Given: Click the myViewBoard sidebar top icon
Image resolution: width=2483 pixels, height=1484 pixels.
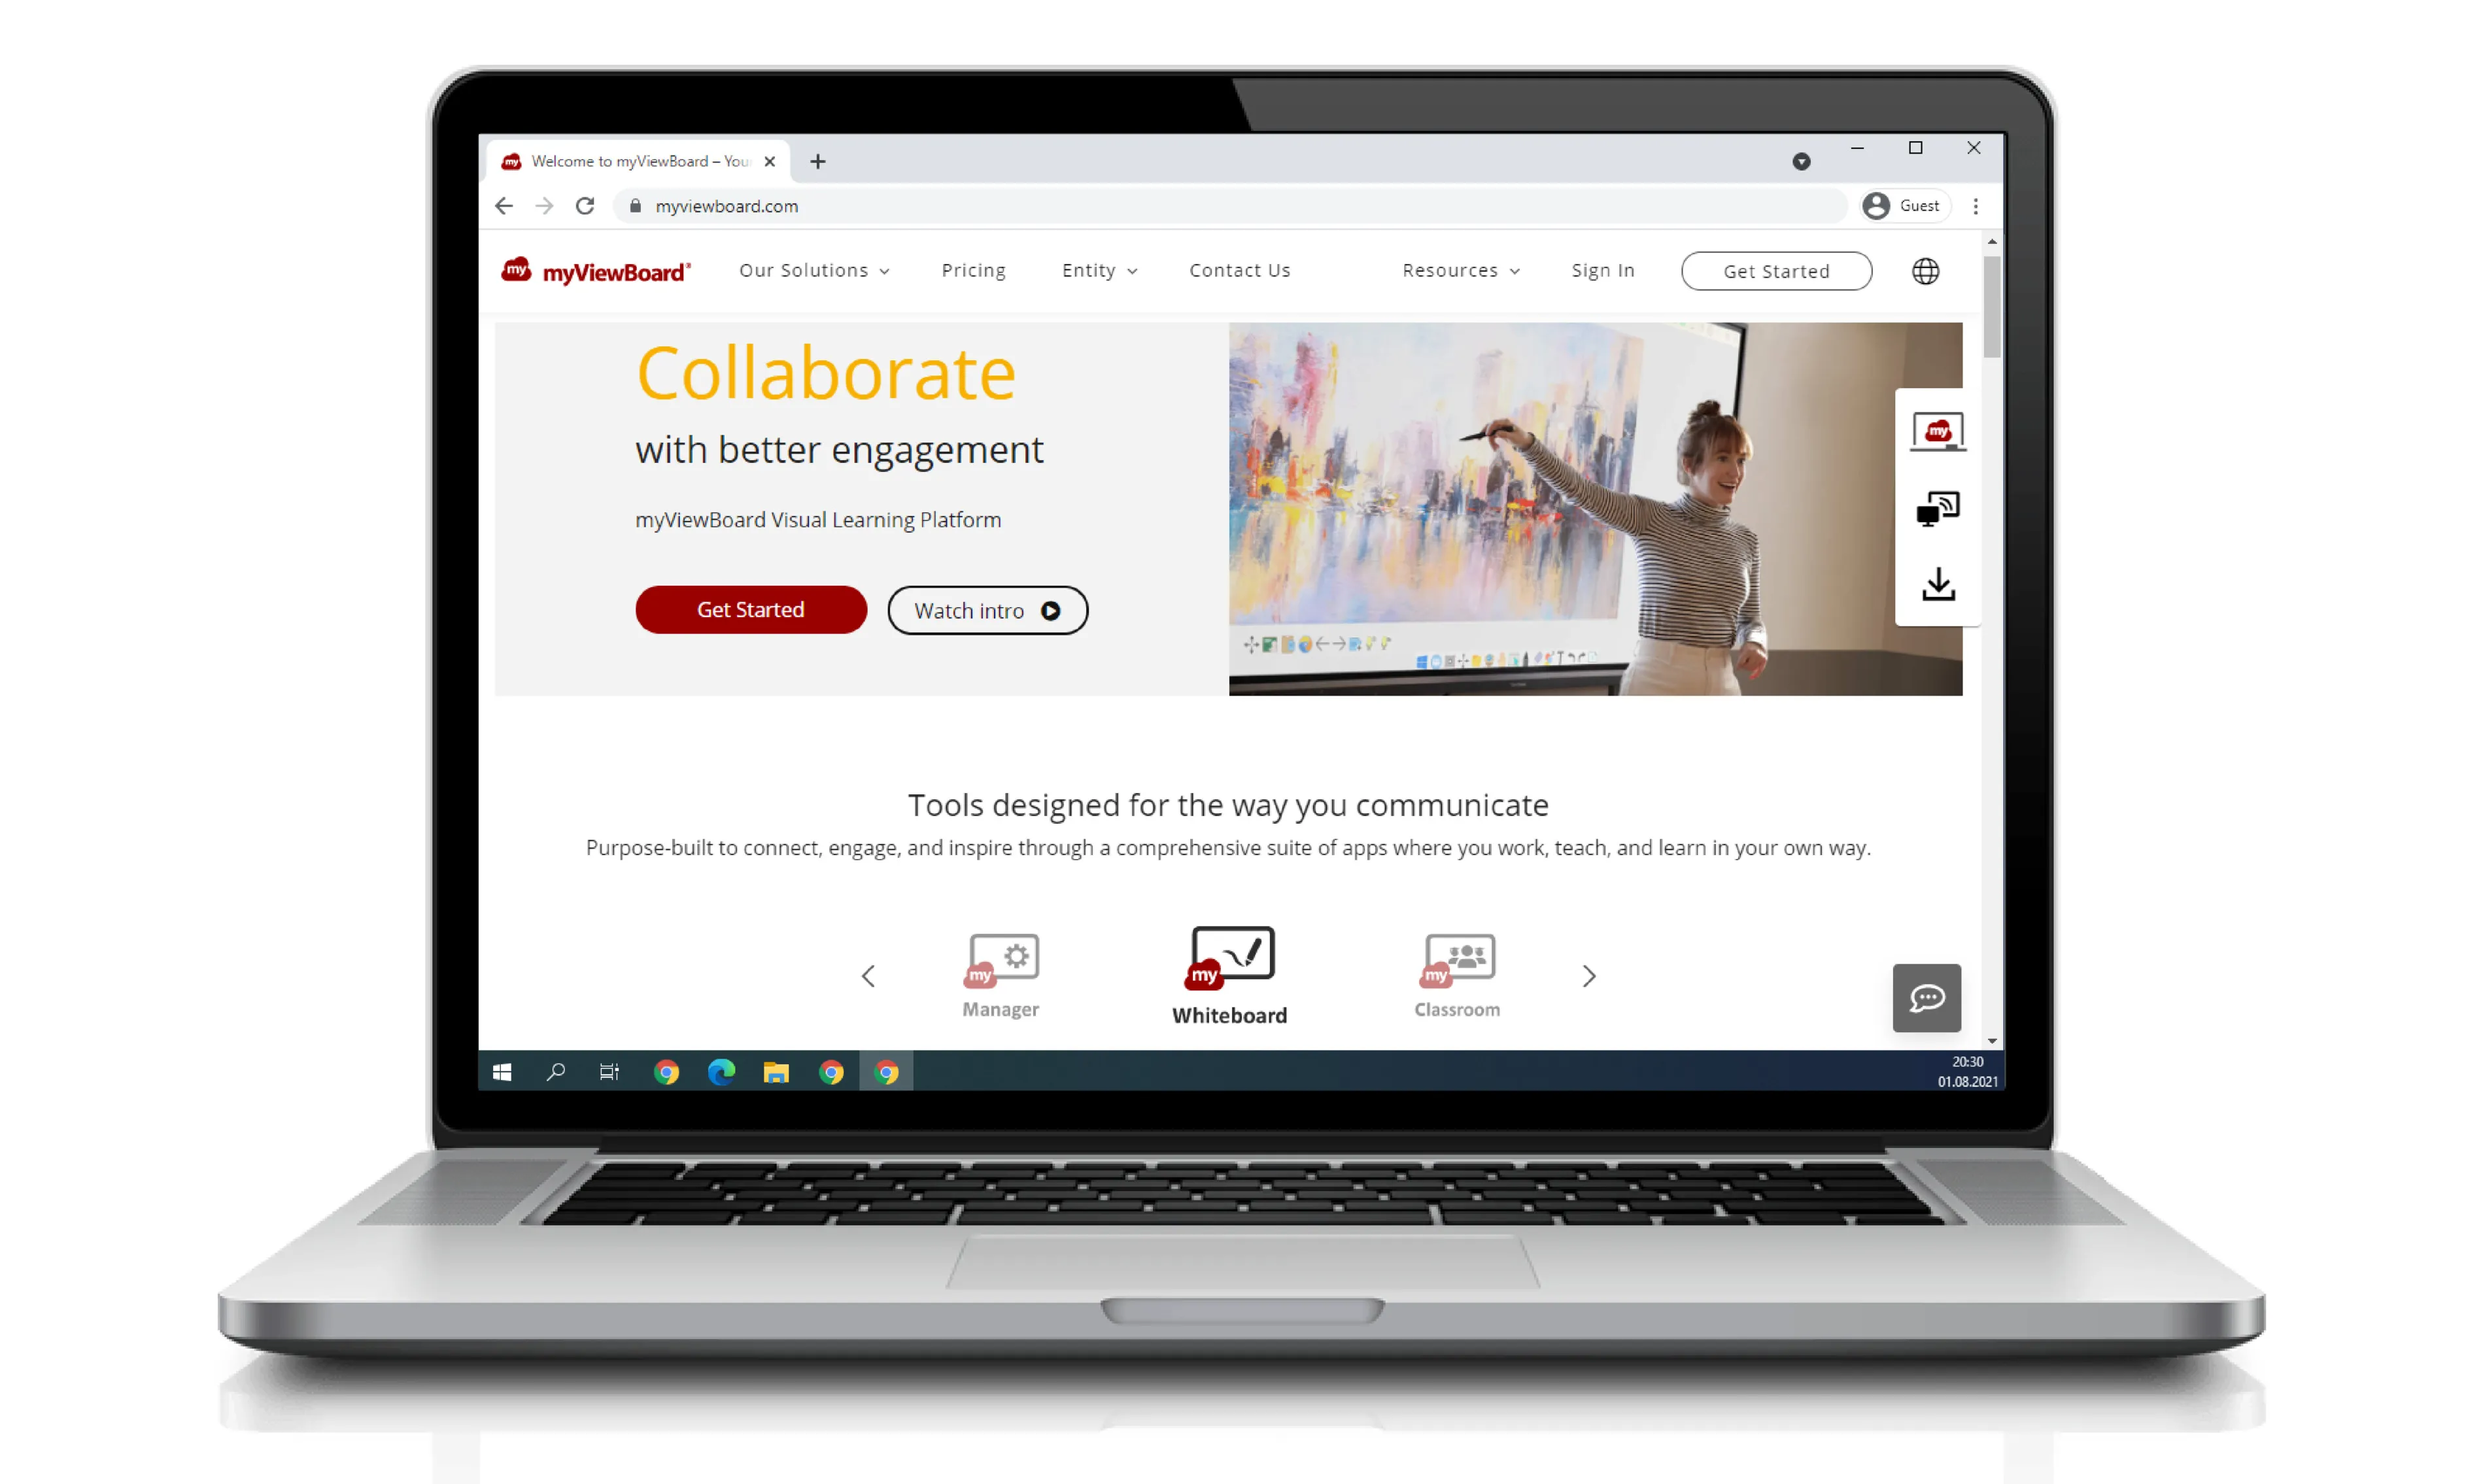Looking at the screenshot, I should coord(1939,431).
